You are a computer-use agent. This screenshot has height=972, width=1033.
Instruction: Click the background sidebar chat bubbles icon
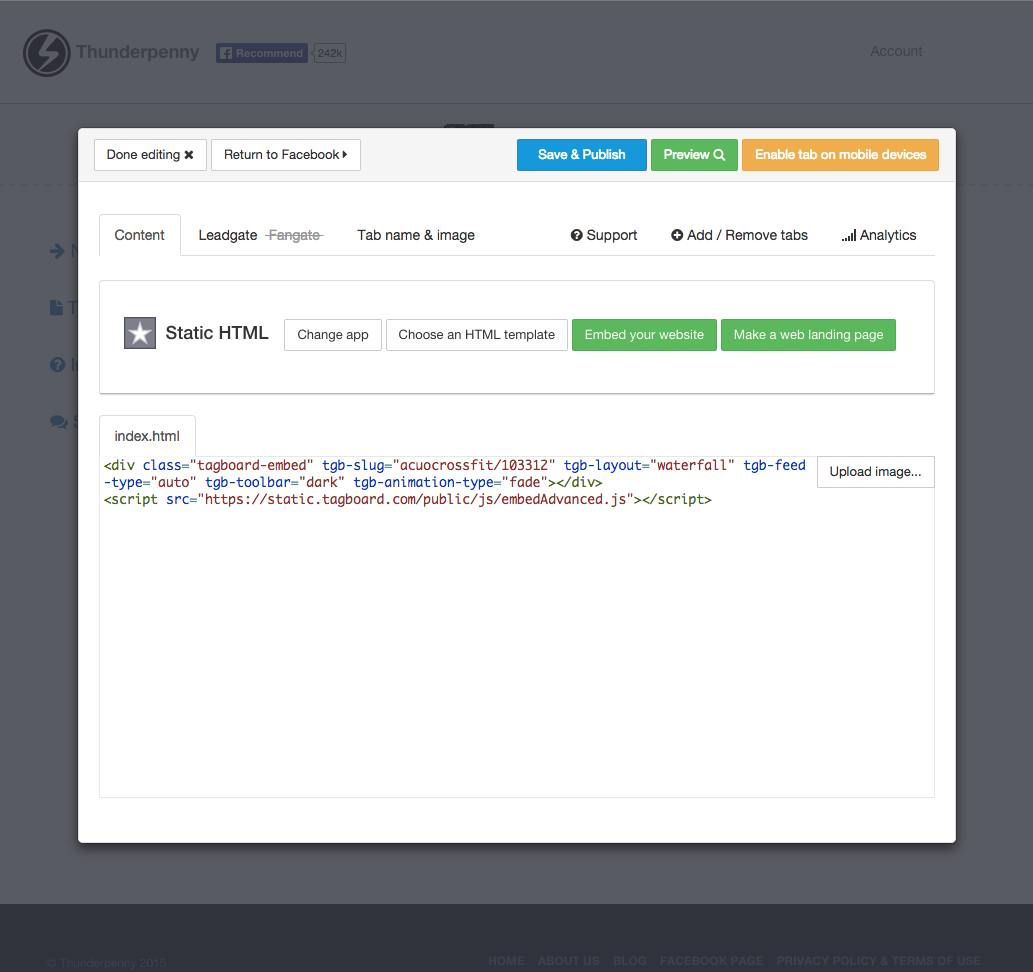59,422
